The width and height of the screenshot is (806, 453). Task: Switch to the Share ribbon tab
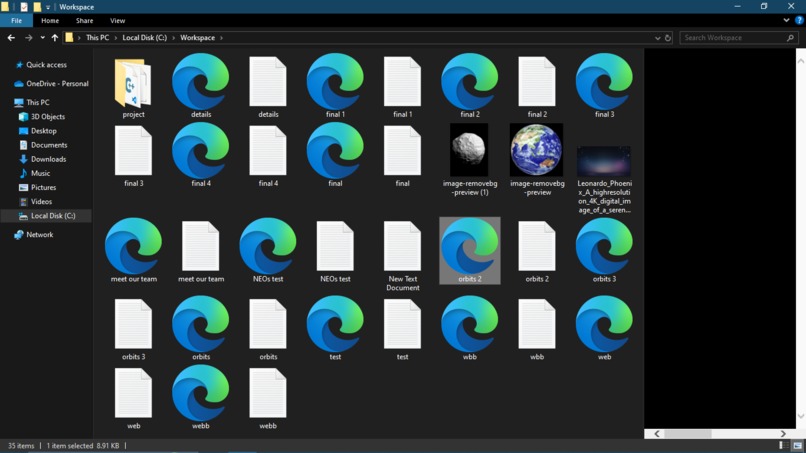(x=84, y=21)
